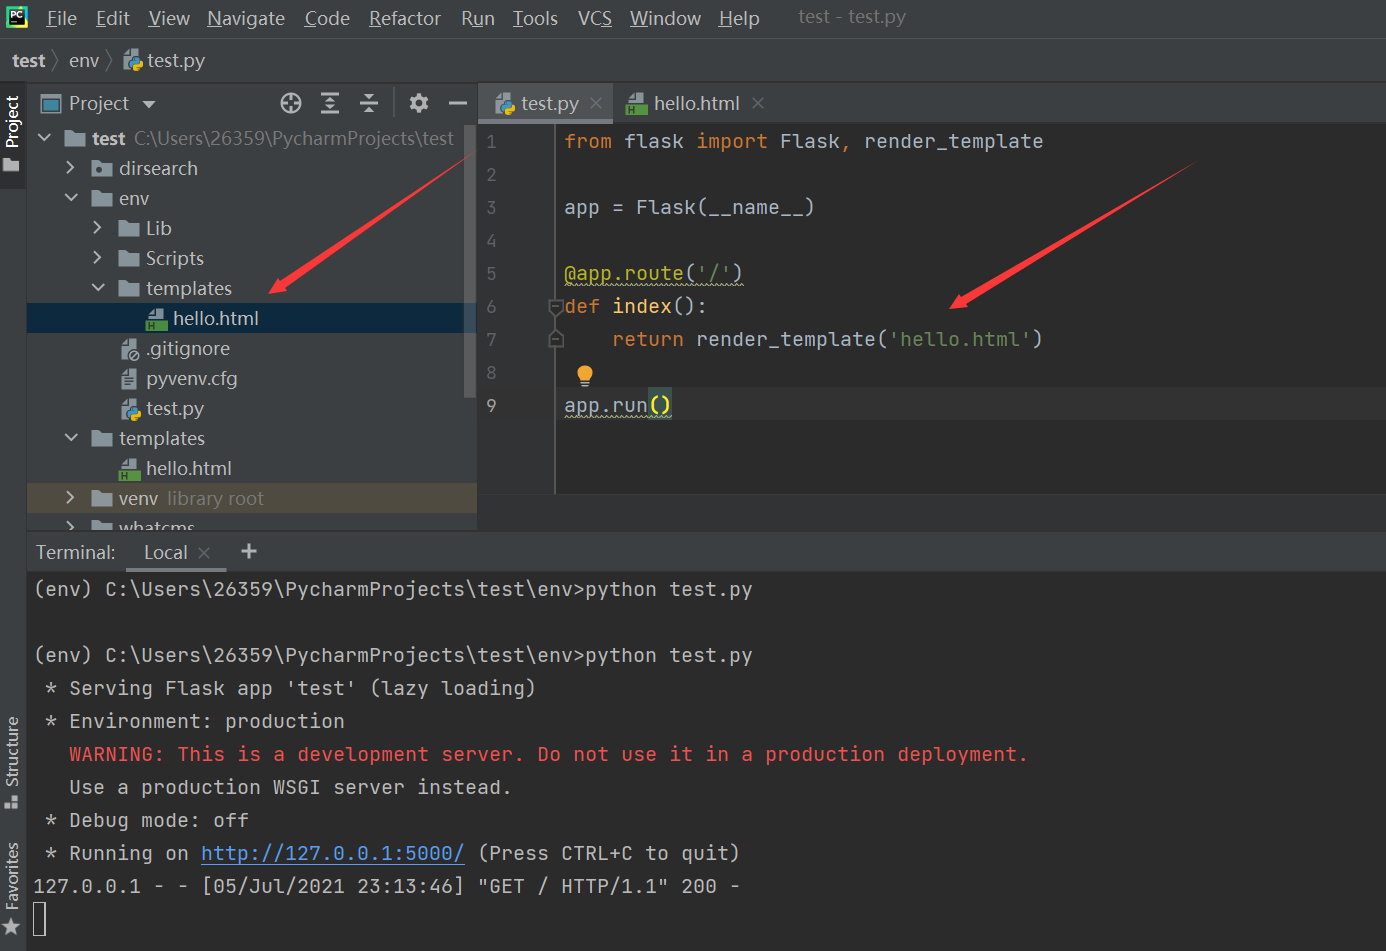
Task: Open the Run menu
Action: [x=478, y=18]
